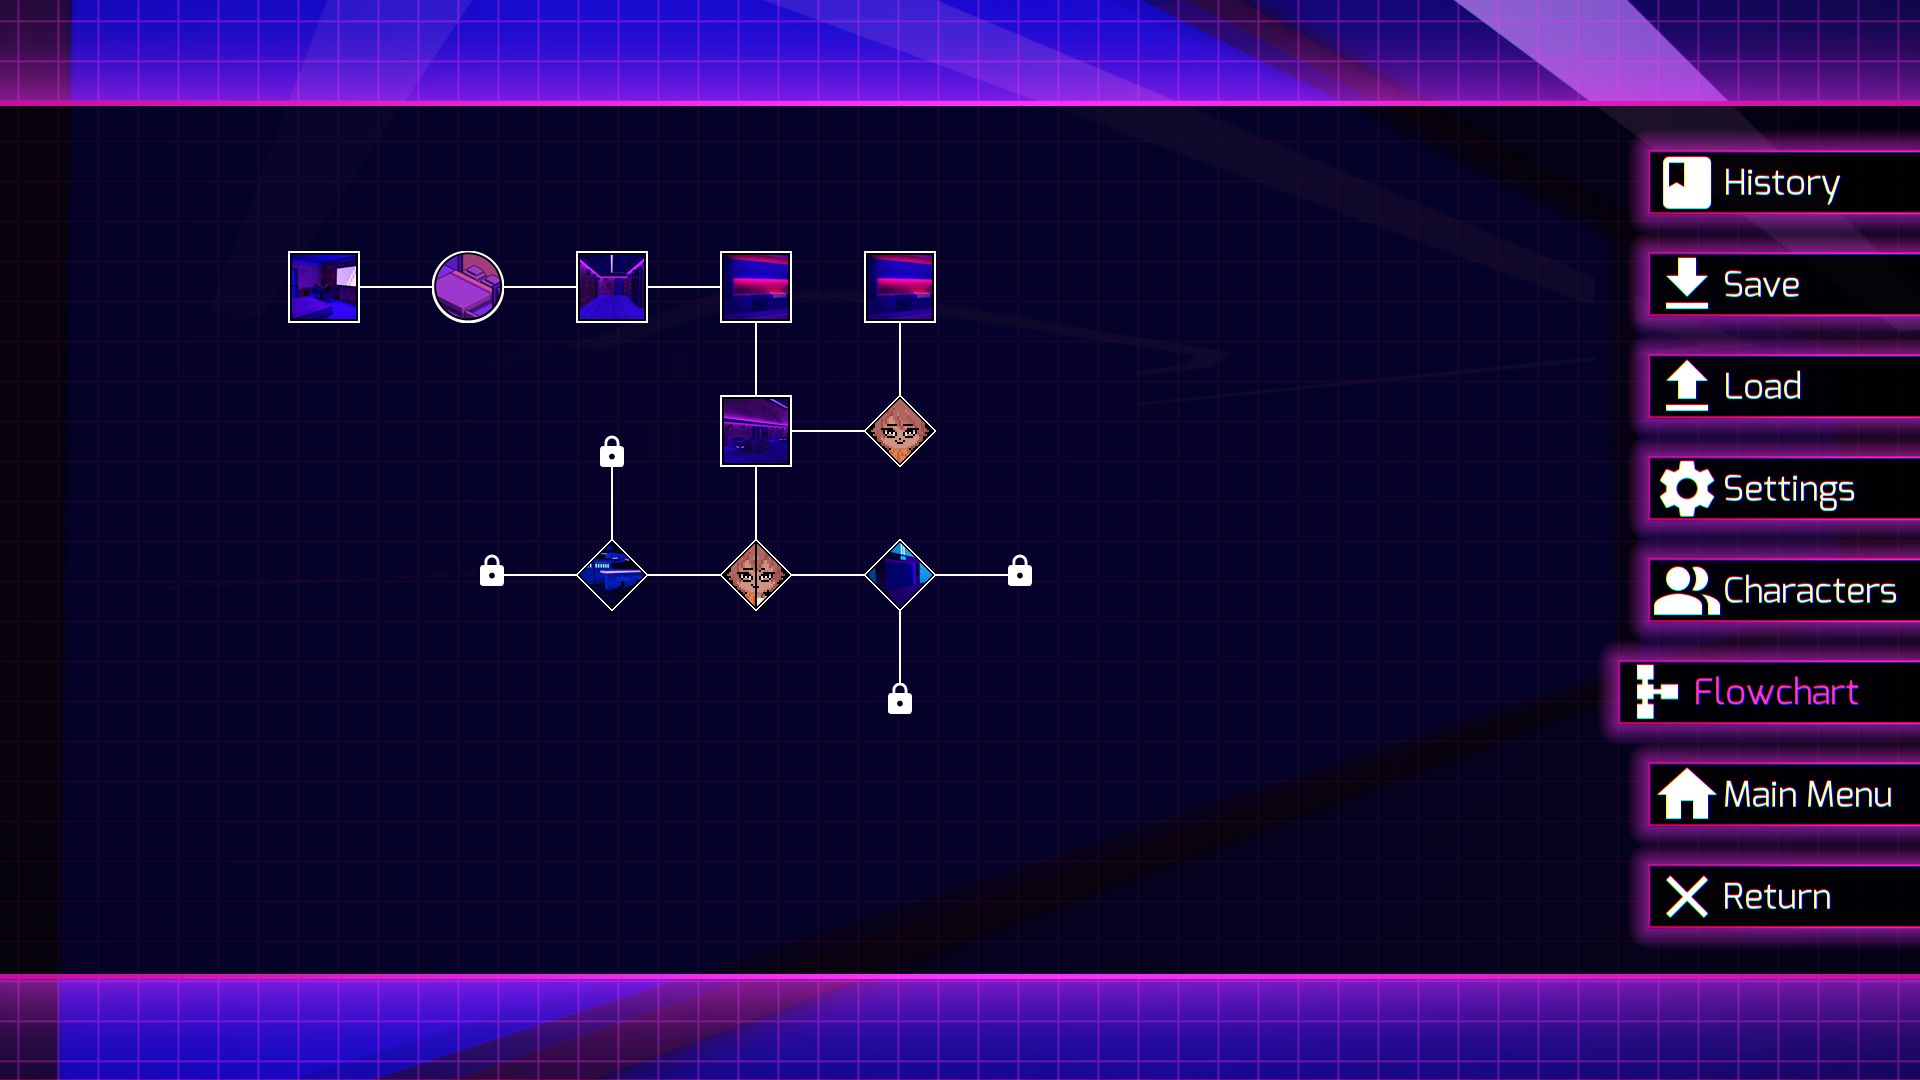Go to Main Menu
The width and height of the screenshot is (1920, 1080).
pos(1785,795)
